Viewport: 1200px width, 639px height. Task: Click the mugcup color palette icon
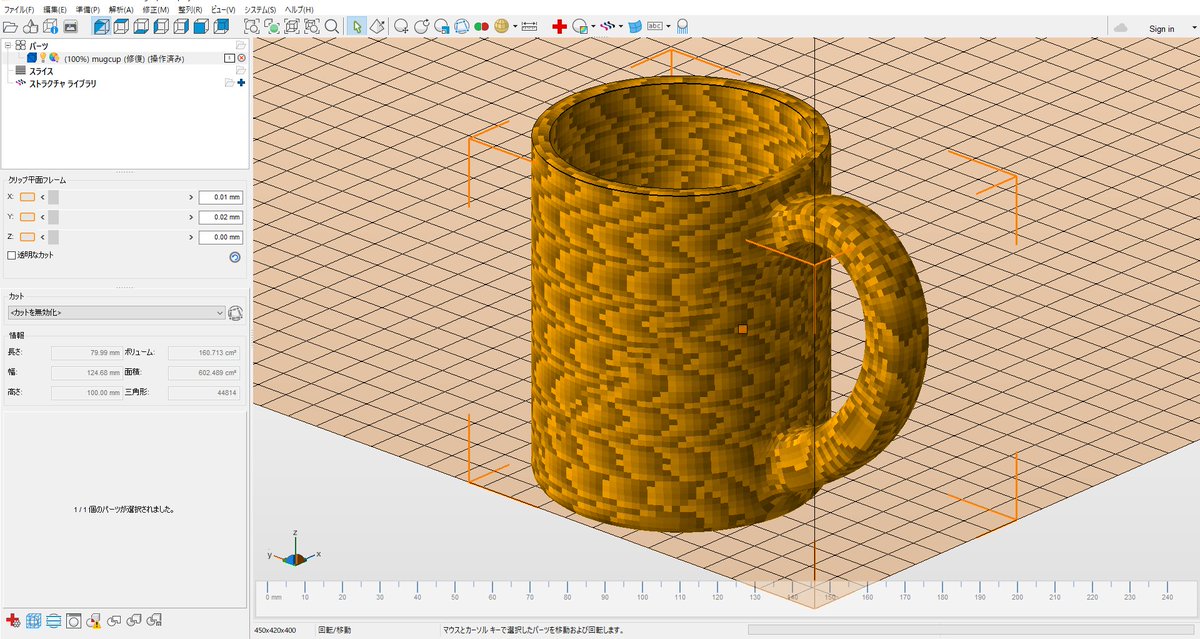[x=53, y=58]
